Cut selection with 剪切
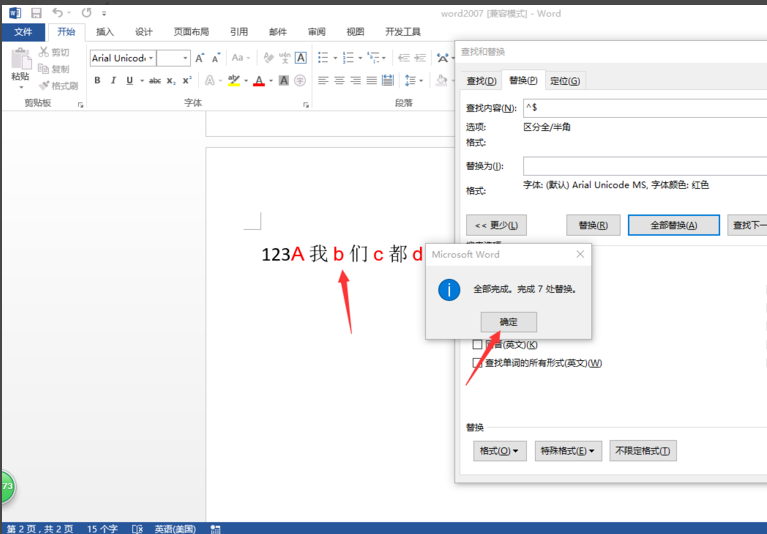767x534 pixels. (x=54, y=52)
